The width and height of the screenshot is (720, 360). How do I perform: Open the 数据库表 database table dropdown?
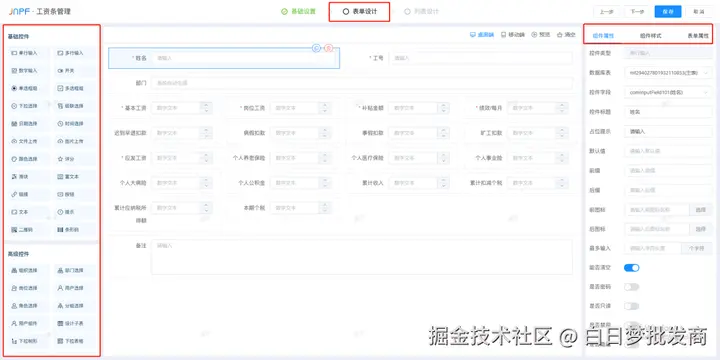pyautogui.click(x=668, y=73)
